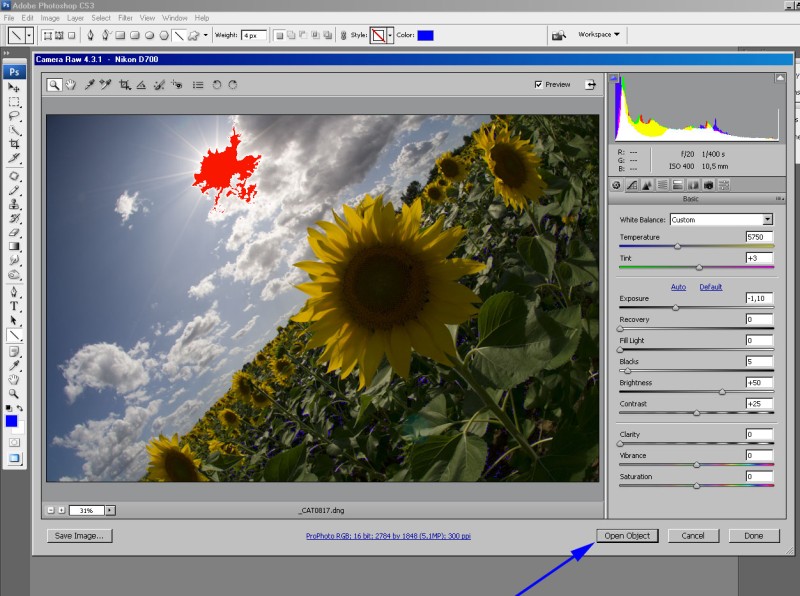The image size is (800, 596).
Task: Click the Tint value field
Action: (759, 258)
